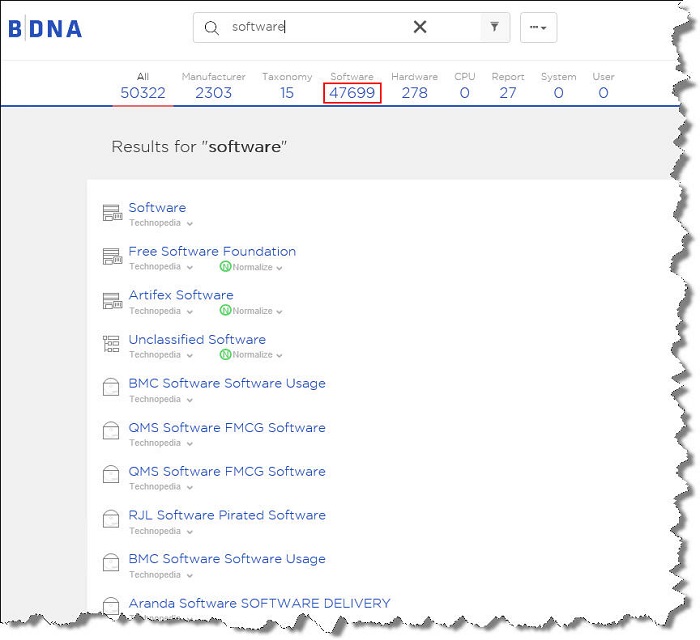Open the Artifex Software result

(181, 295)
